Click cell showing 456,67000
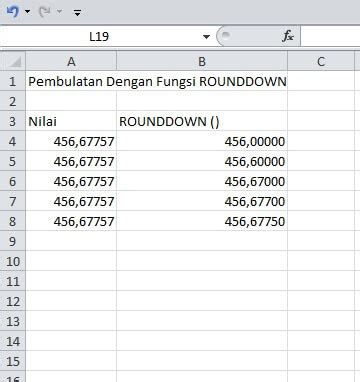360x382 pixels. (x=202, y=181)
